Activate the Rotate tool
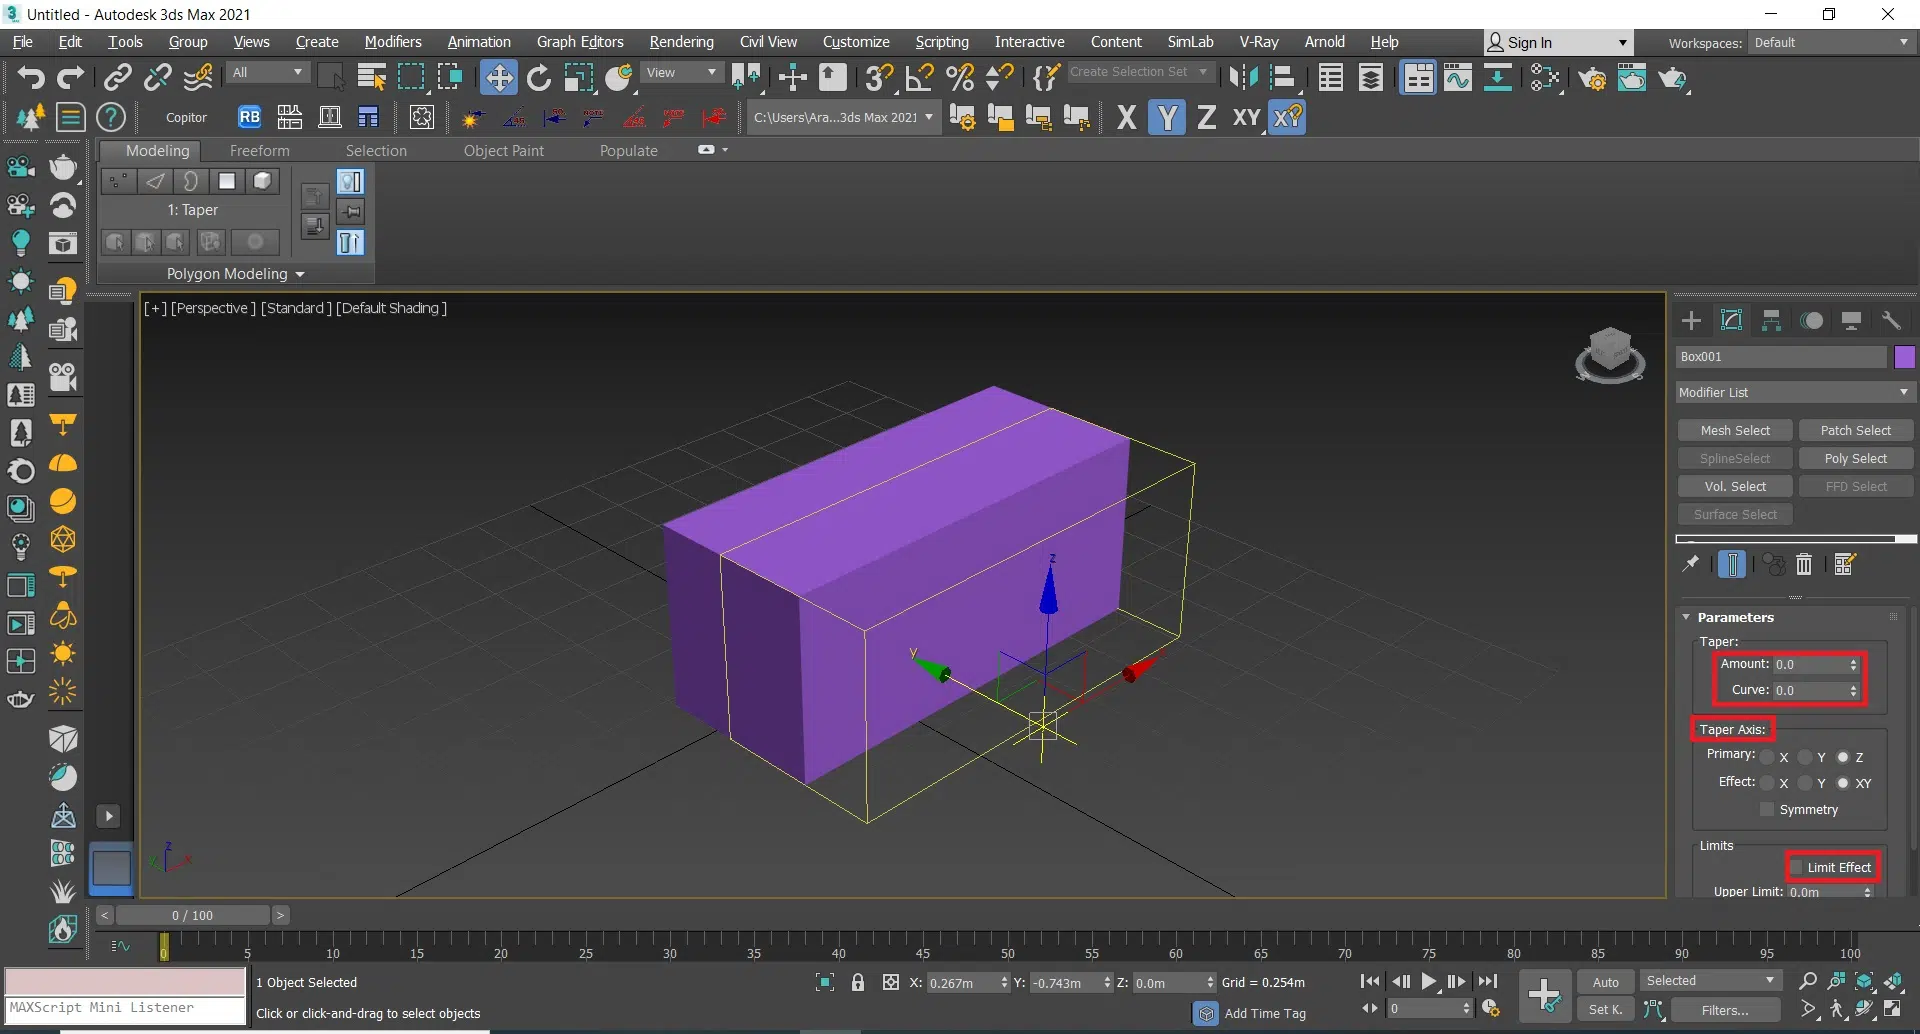 pyautogui.click(x=539, y=77)
